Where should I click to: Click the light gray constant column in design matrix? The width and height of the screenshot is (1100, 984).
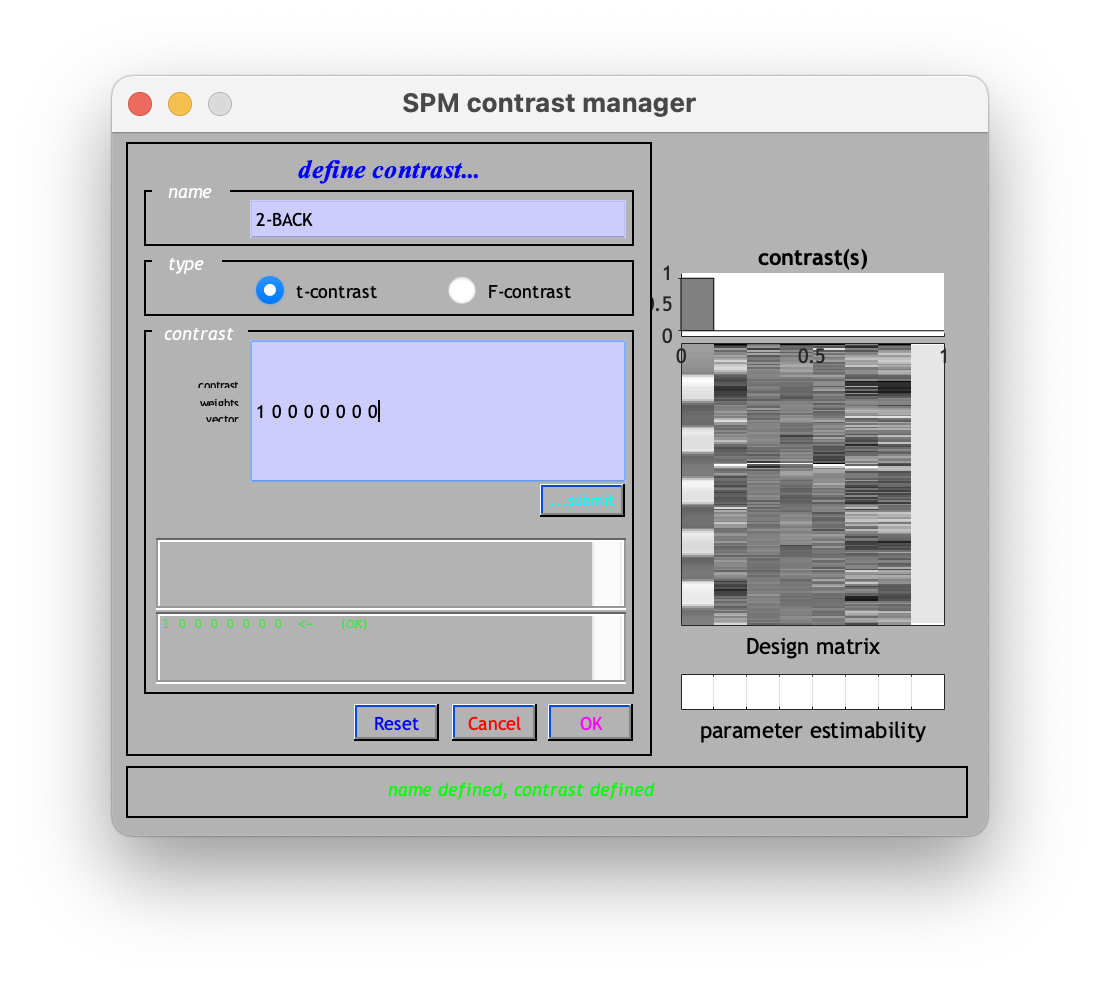coord(928,485)
